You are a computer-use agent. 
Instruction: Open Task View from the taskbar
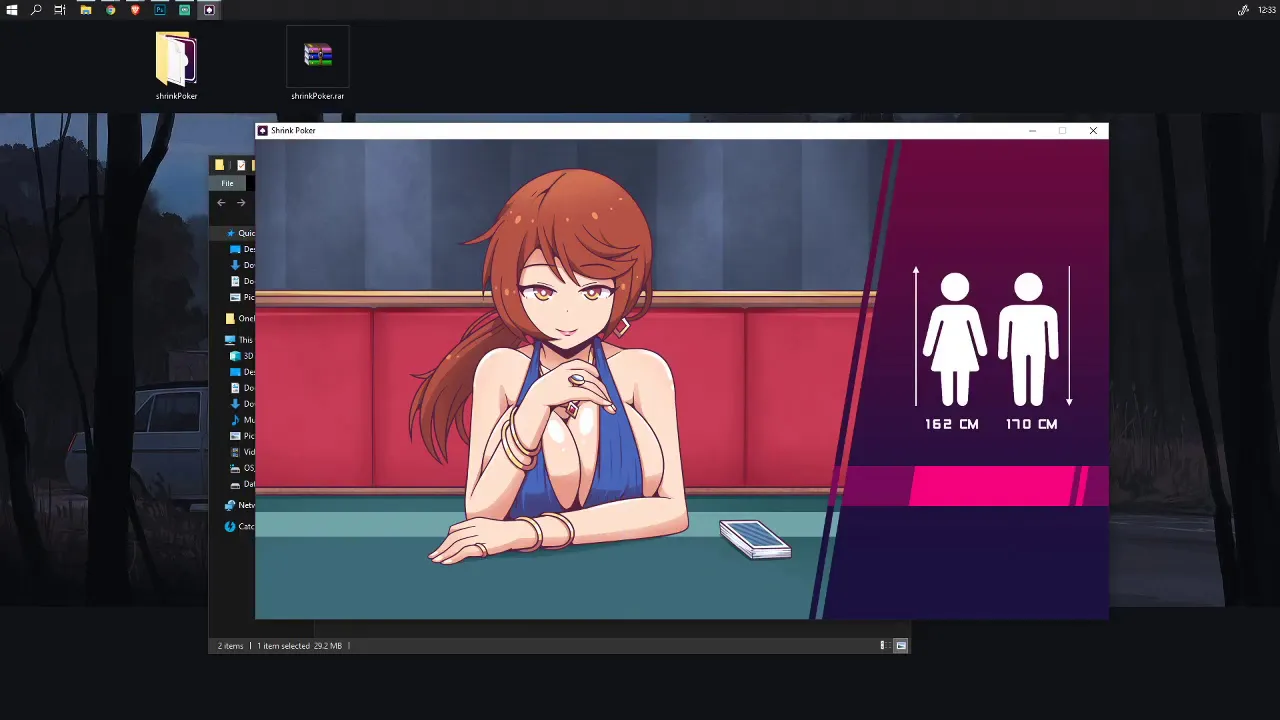tap(60, 10)
